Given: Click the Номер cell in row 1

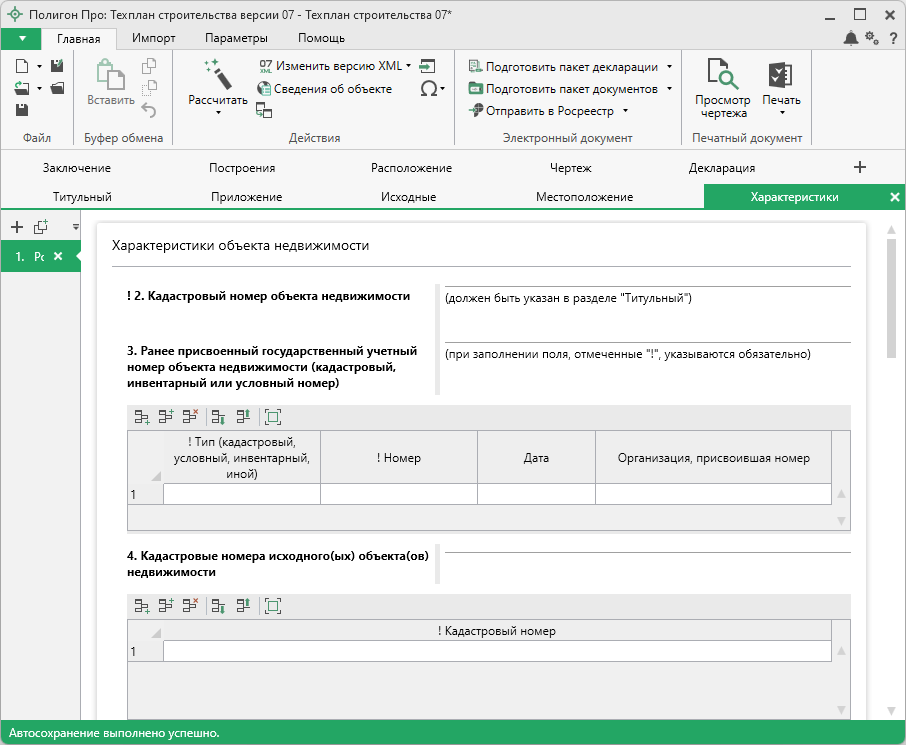Looking at the screenshot, I should pos(398,494).
